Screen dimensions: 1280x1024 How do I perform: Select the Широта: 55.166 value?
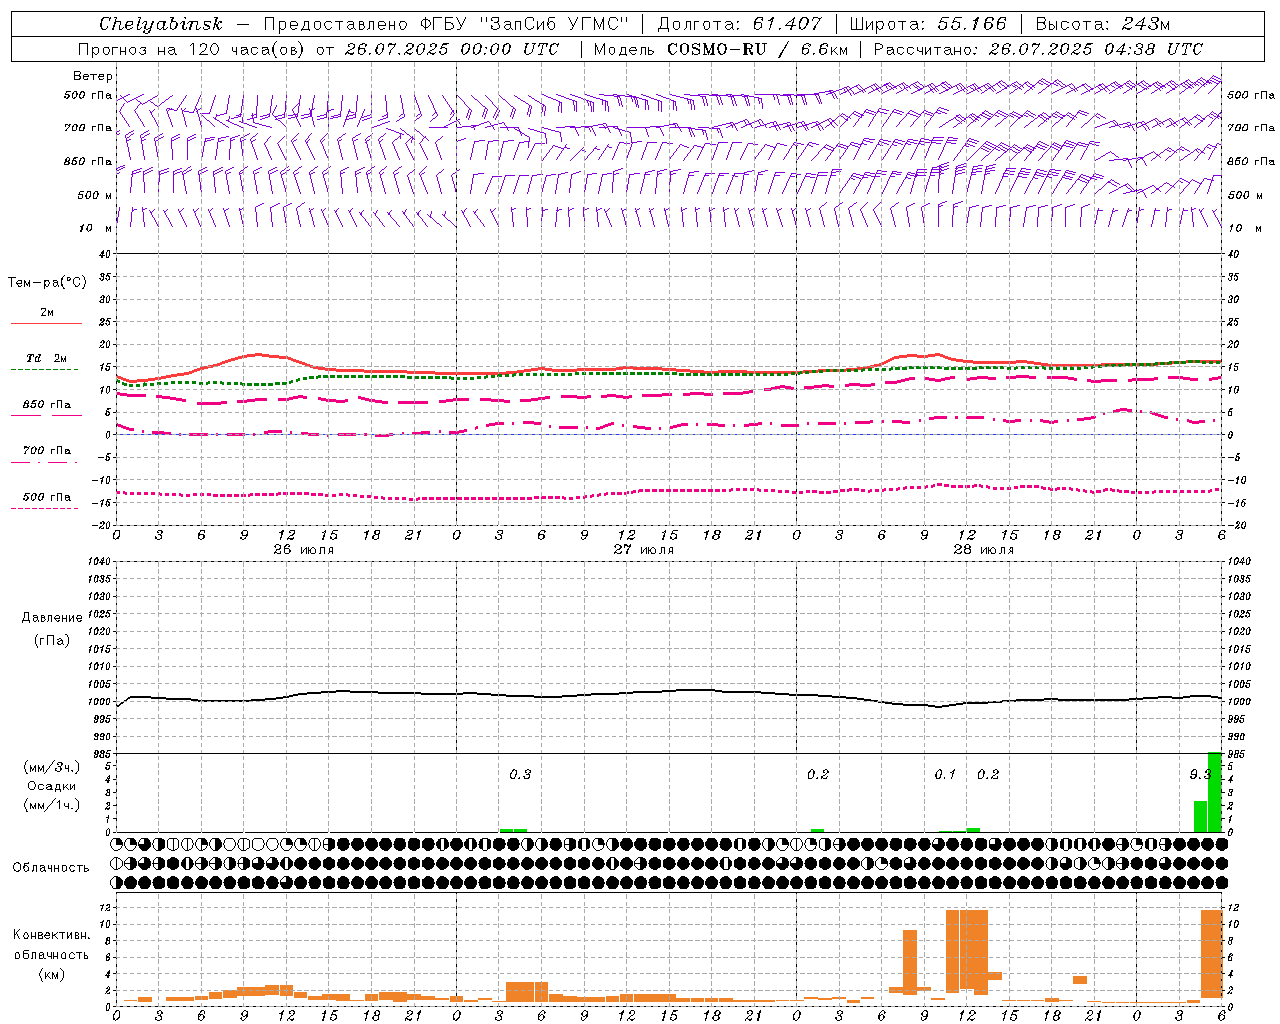pos(928,24)
